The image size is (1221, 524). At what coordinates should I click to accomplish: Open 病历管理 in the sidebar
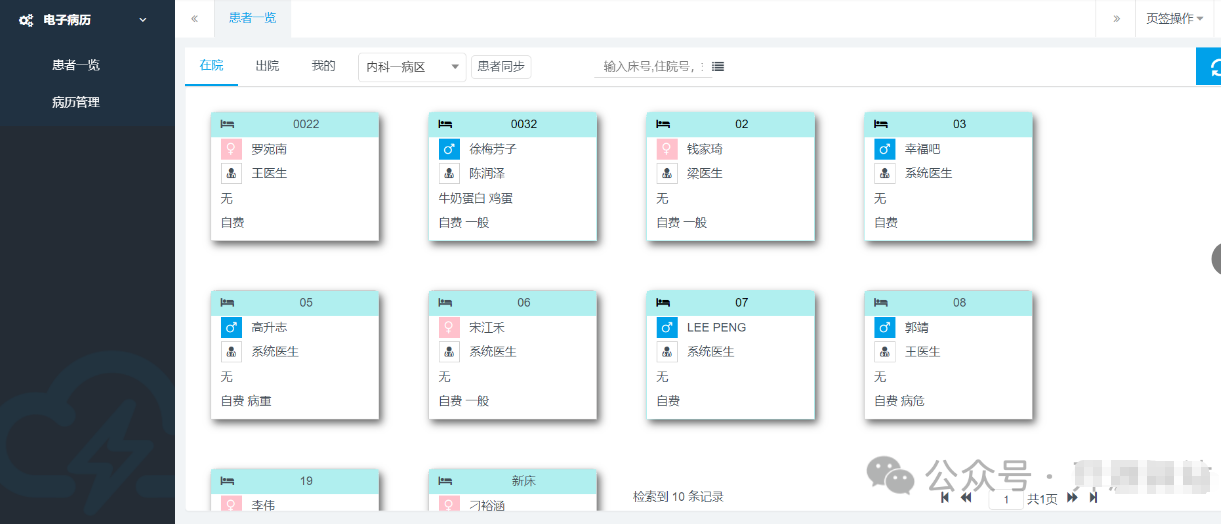pyautogui.click(x=76, y=102)
